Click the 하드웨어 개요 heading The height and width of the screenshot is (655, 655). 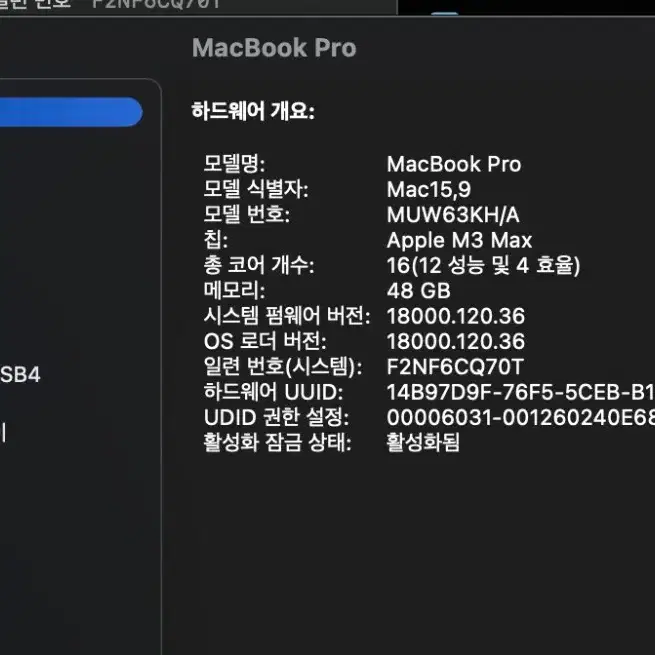click(253, 112)
